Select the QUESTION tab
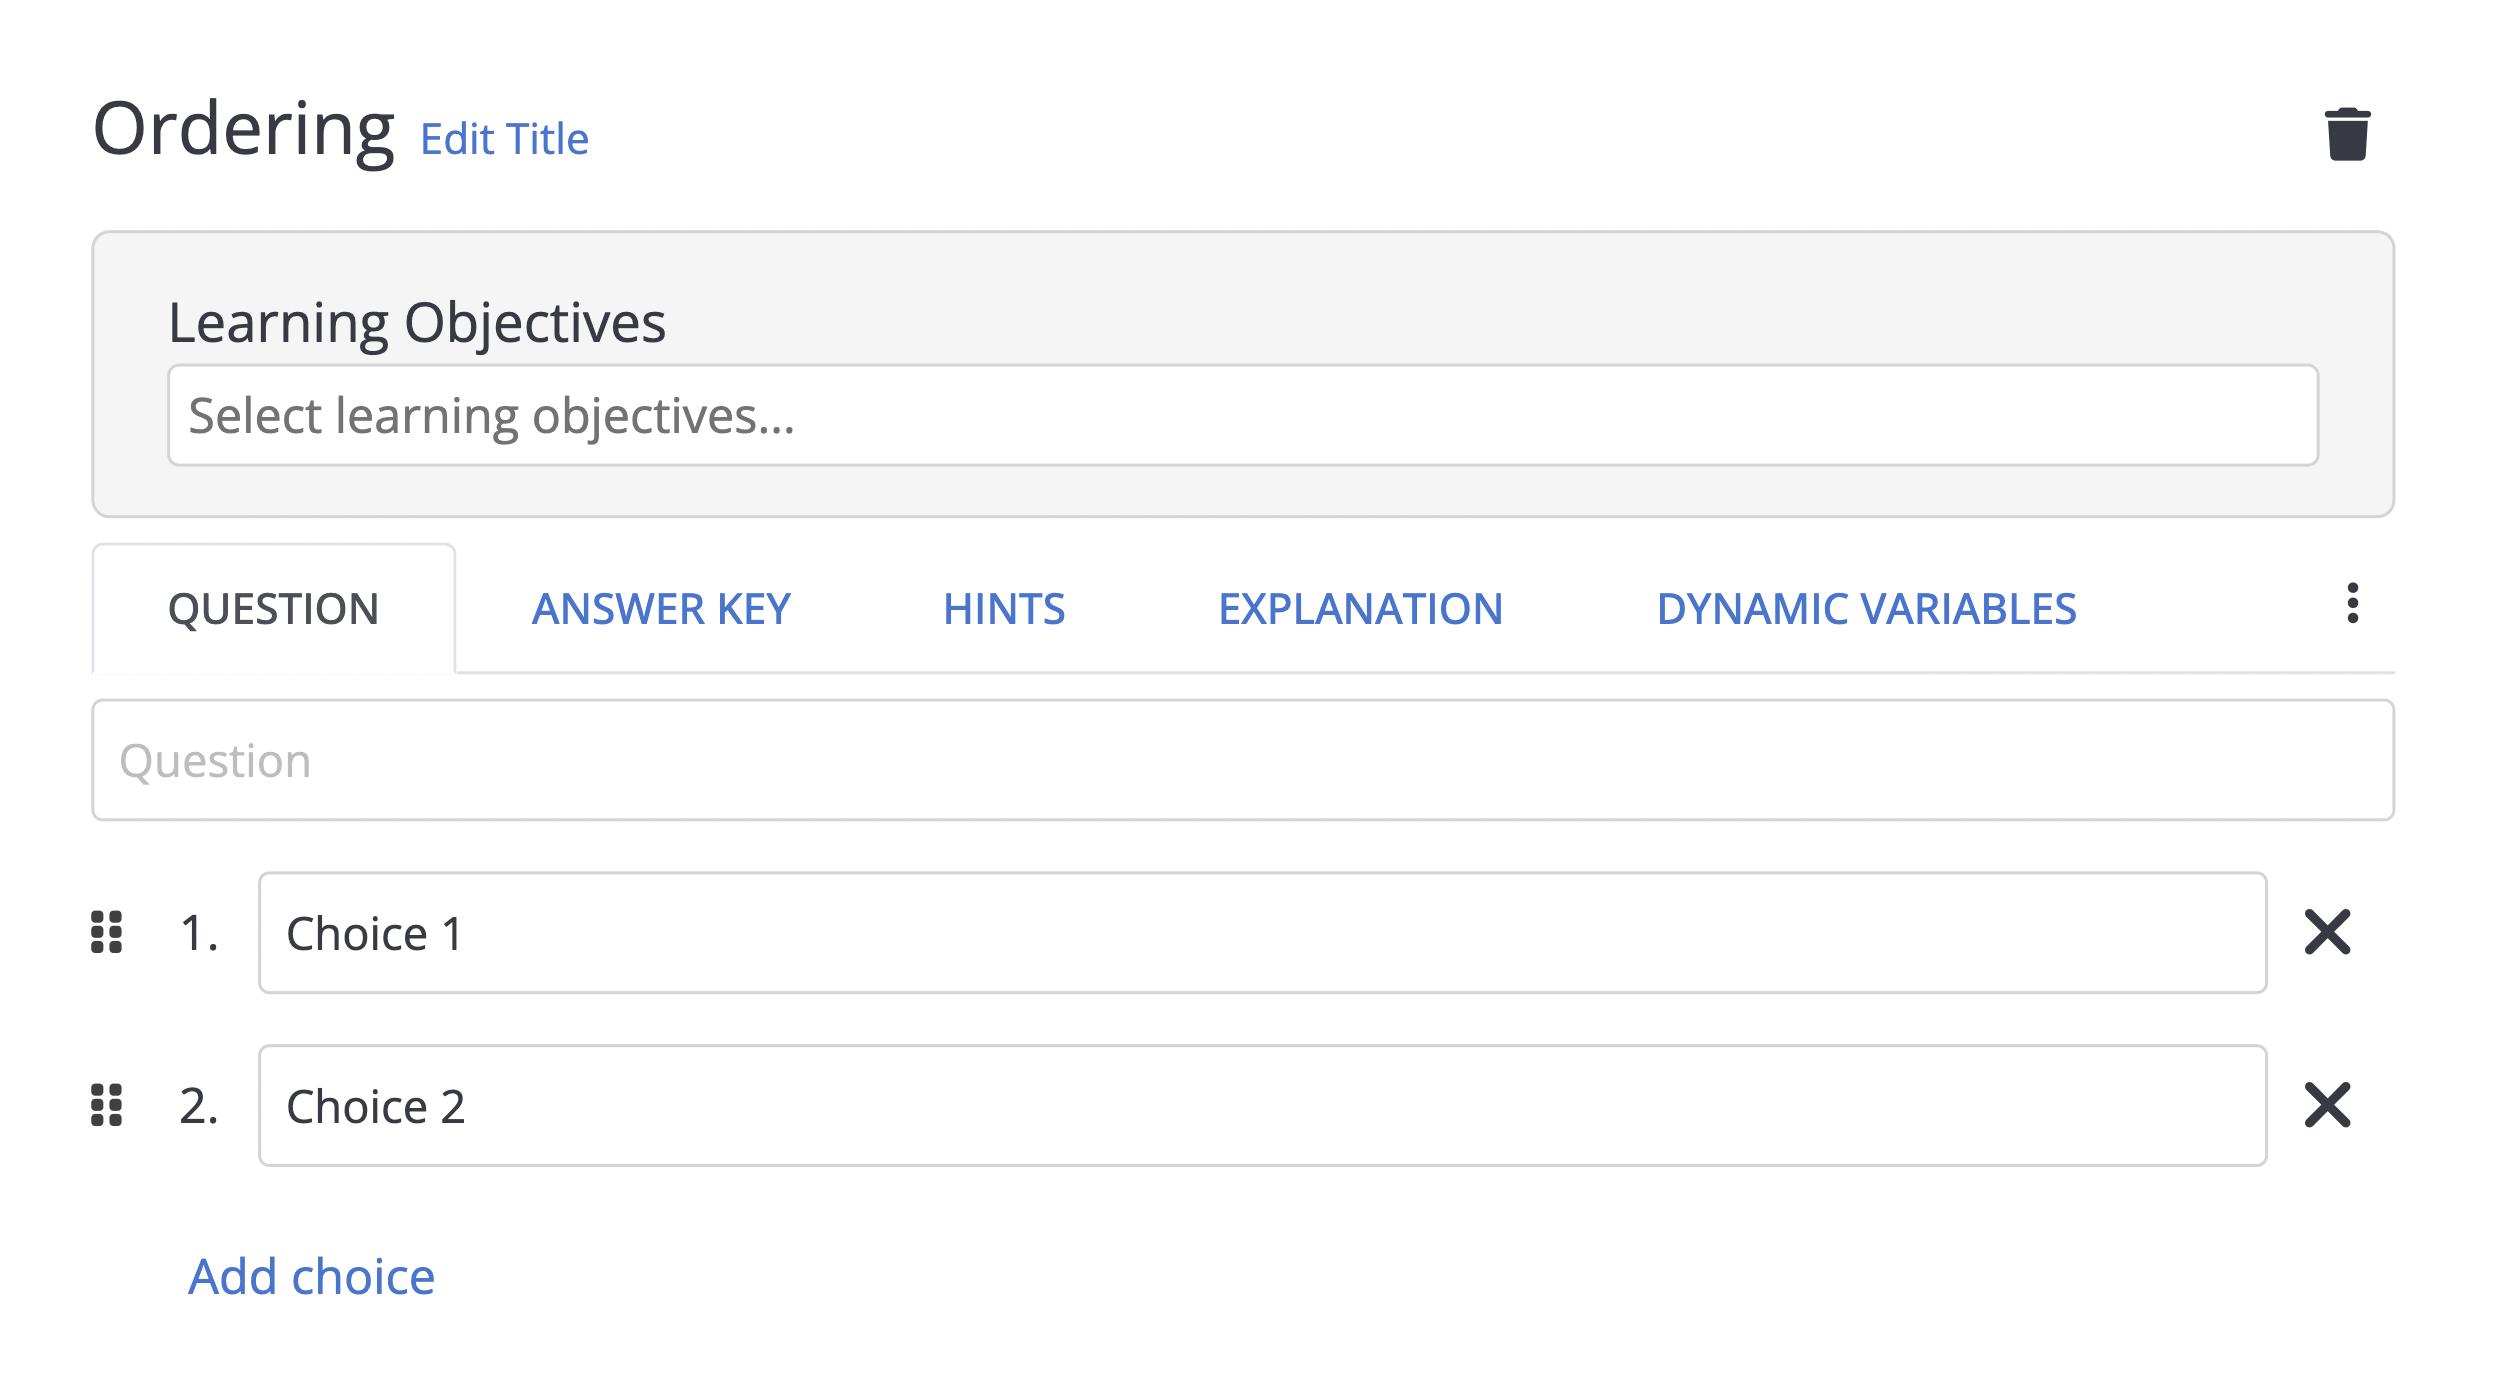2504x1390 pixels. [x=273, y=609]
